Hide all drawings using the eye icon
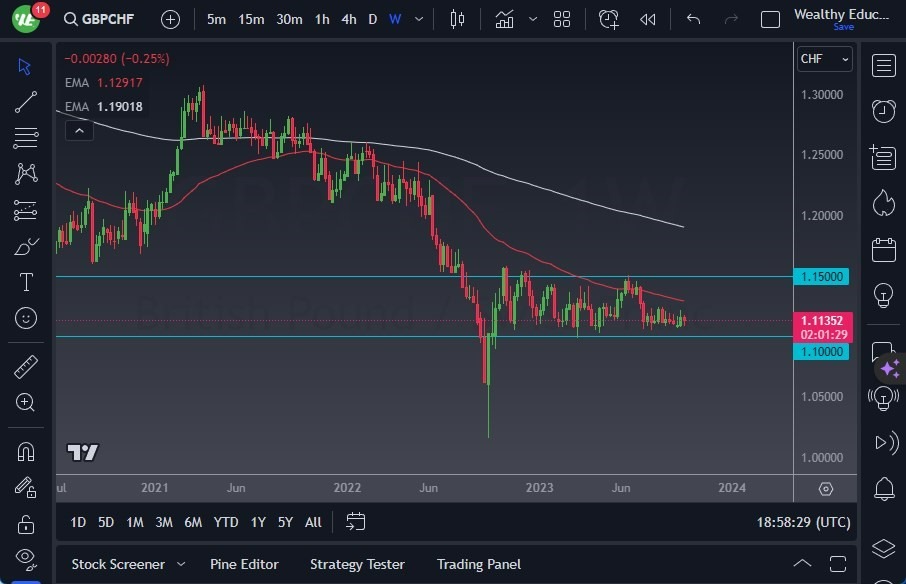906x584 pixels. point(25,558)
